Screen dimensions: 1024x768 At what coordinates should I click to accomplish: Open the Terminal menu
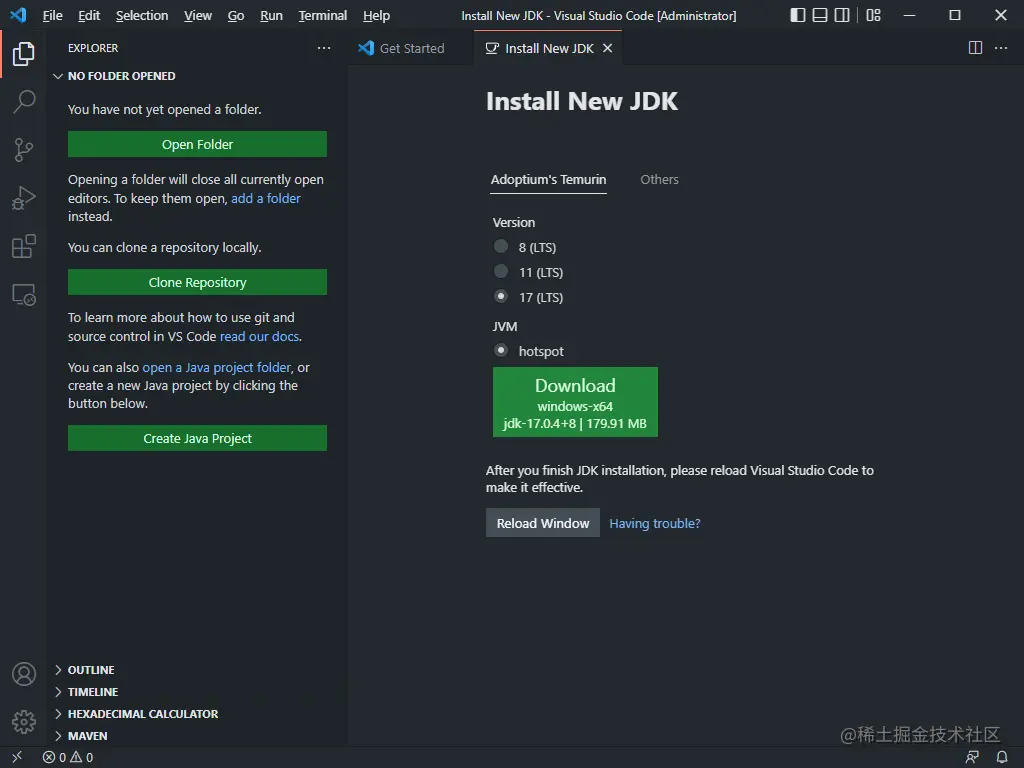coord(323,15)
